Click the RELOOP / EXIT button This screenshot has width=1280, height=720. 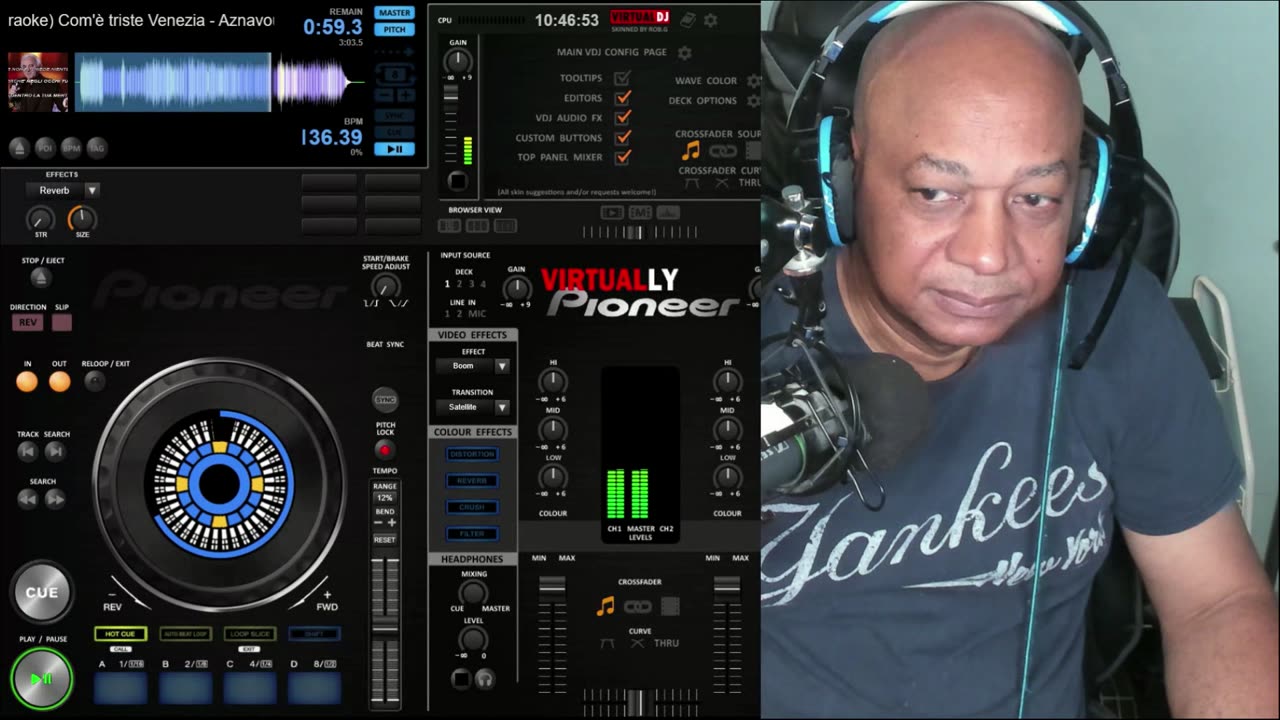coord(95,381)
